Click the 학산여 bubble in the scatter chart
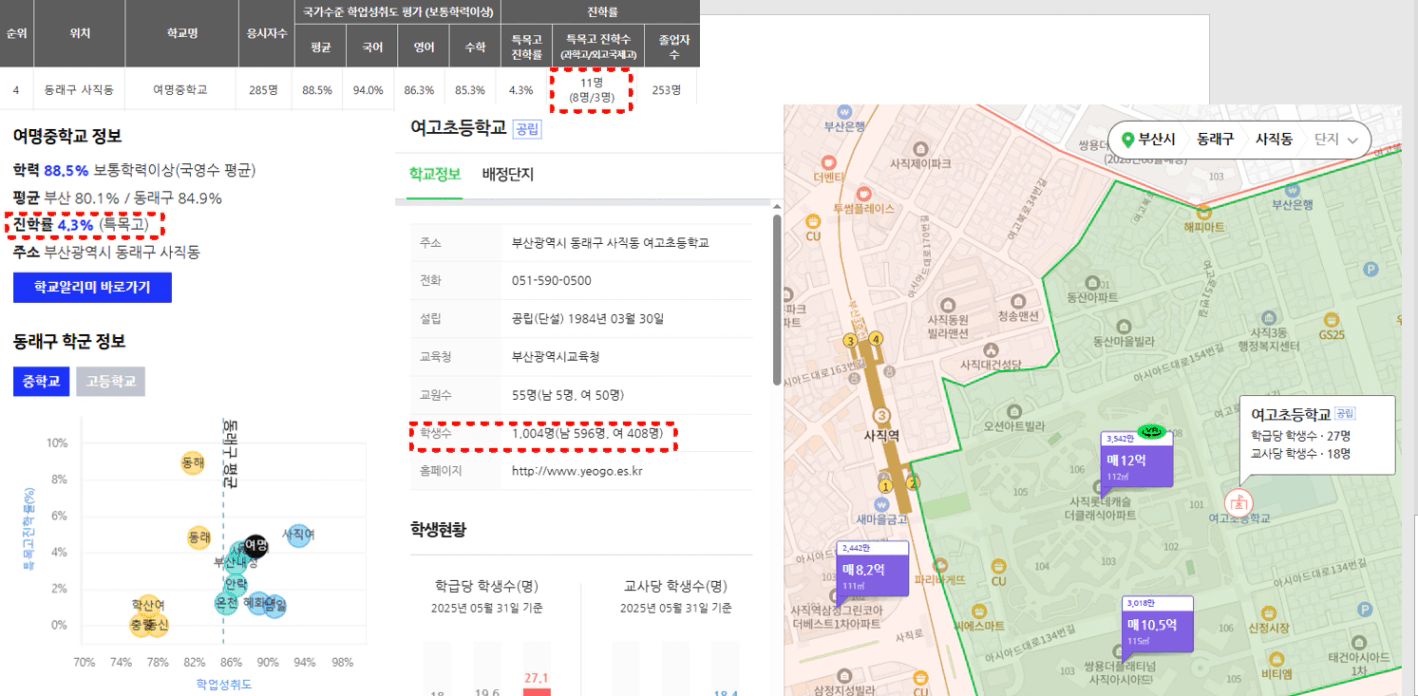The width and height of the screenshot is (1418, 696). [x=148, y=606]
